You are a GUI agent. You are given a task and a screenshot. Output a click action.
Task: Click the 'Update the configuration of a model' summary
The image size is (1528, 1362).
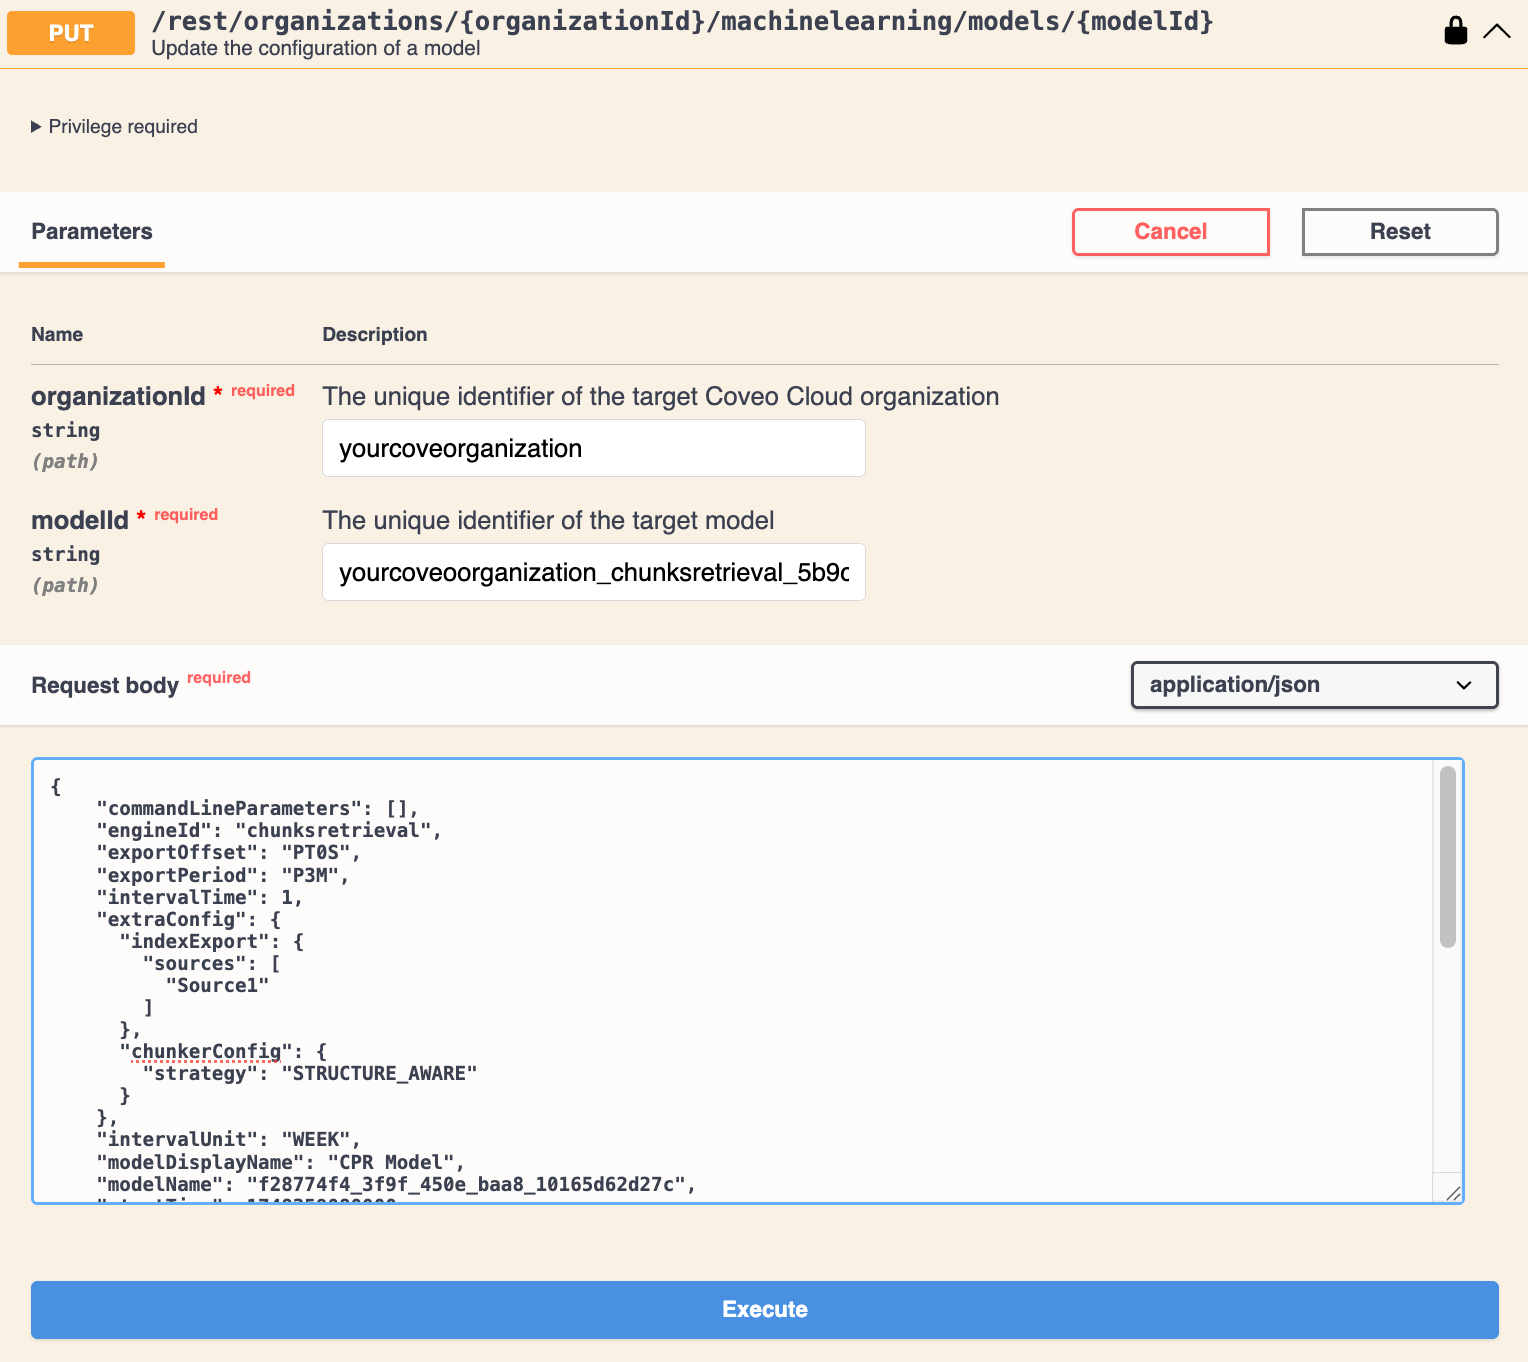(316, 48)
